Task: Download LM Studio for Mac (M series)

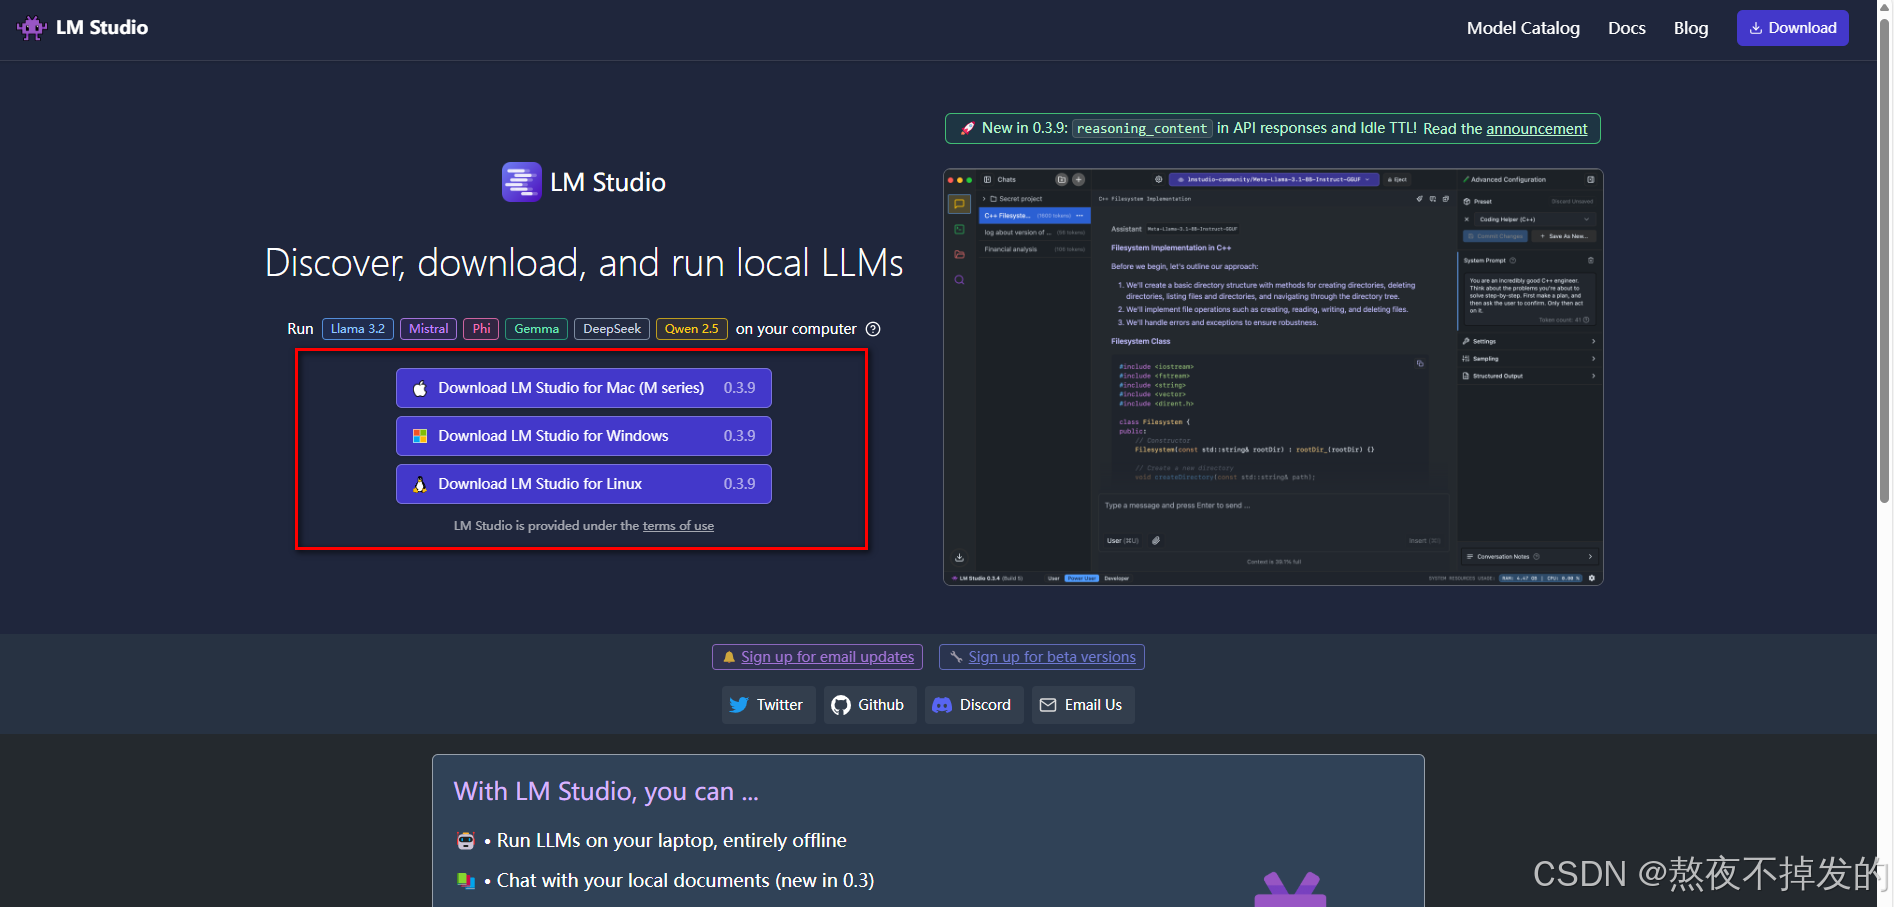Action: 584,388
